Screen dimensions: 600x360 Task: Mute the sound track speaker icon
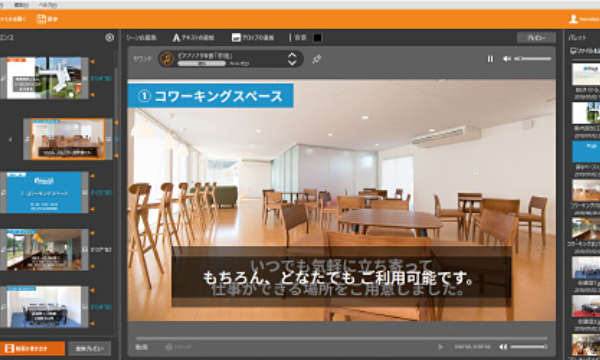[507, 59]
